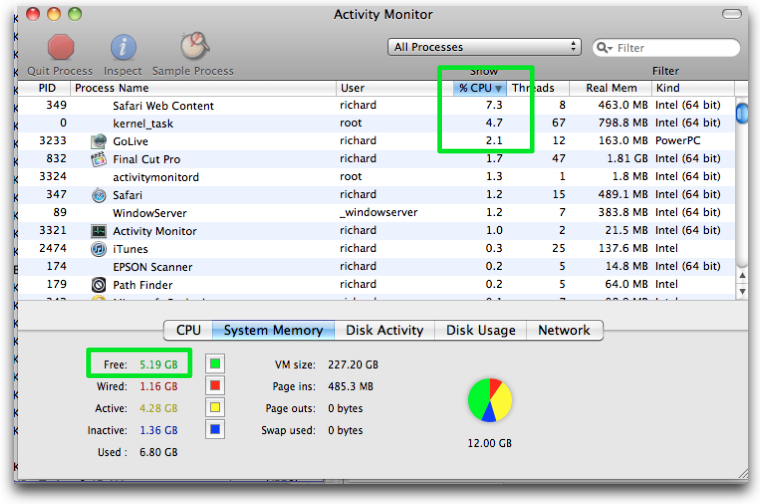760x504 pixels.
Task: Click the 798.8 MB memory value
Action: coord(623,123)
